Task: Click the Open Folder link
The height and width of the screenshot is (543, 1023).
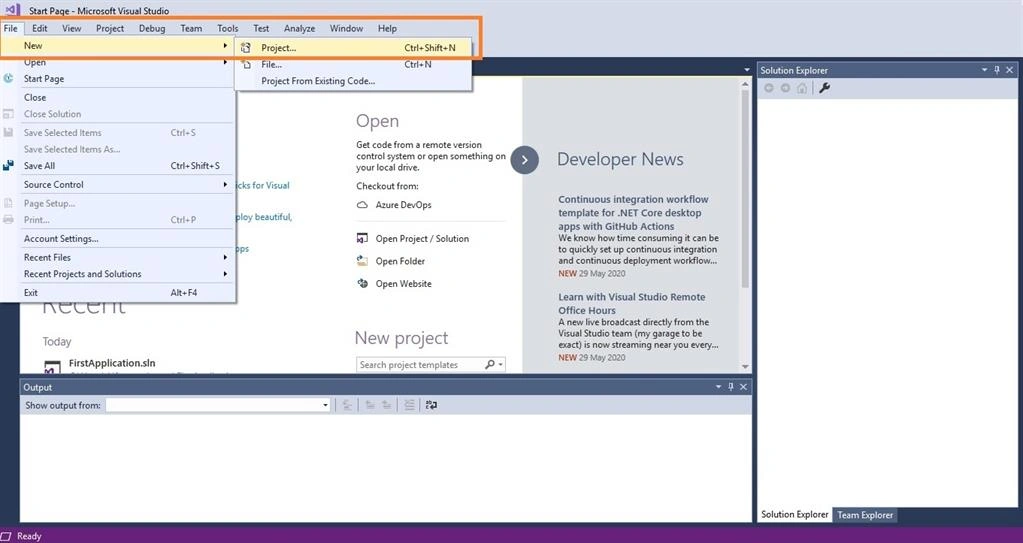Action: (400, 261)
